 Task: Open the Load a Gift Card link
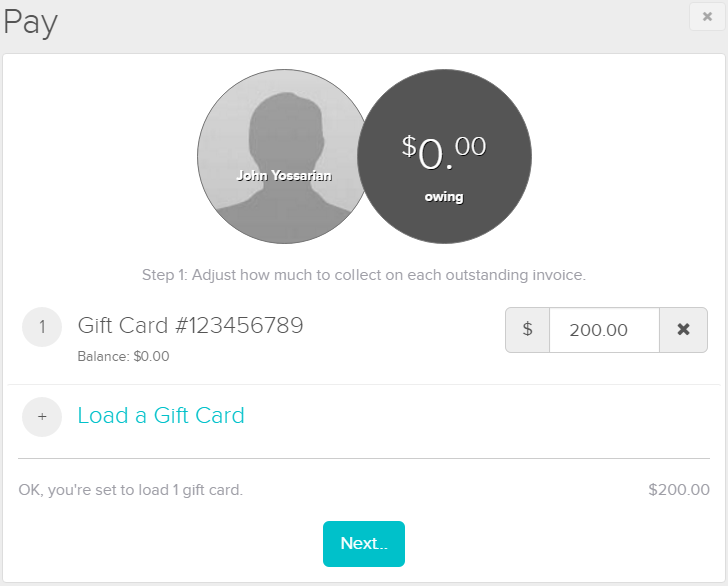pos(161,416)
